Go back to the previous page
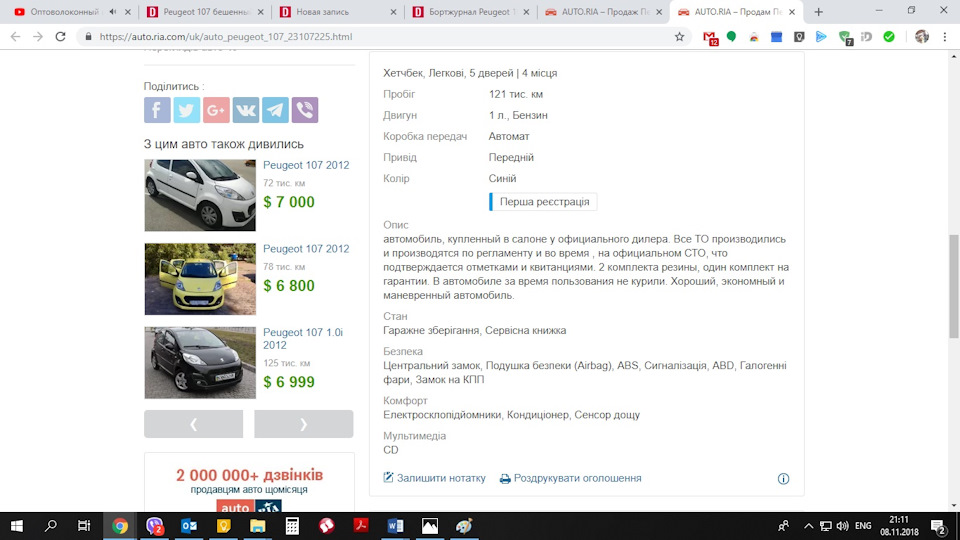 [x=15, y=37]
